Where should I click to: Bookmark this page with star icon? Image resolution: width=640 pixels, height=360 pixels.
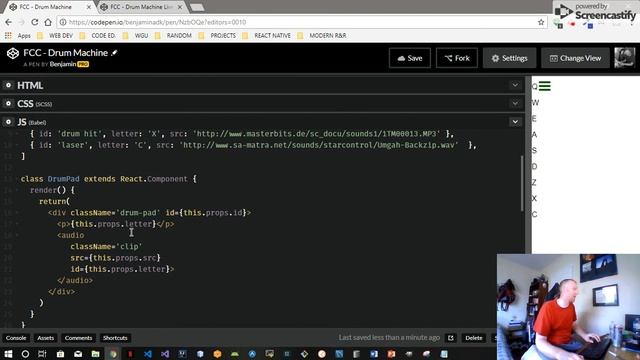pyautogui.click(x=541, y=22)
